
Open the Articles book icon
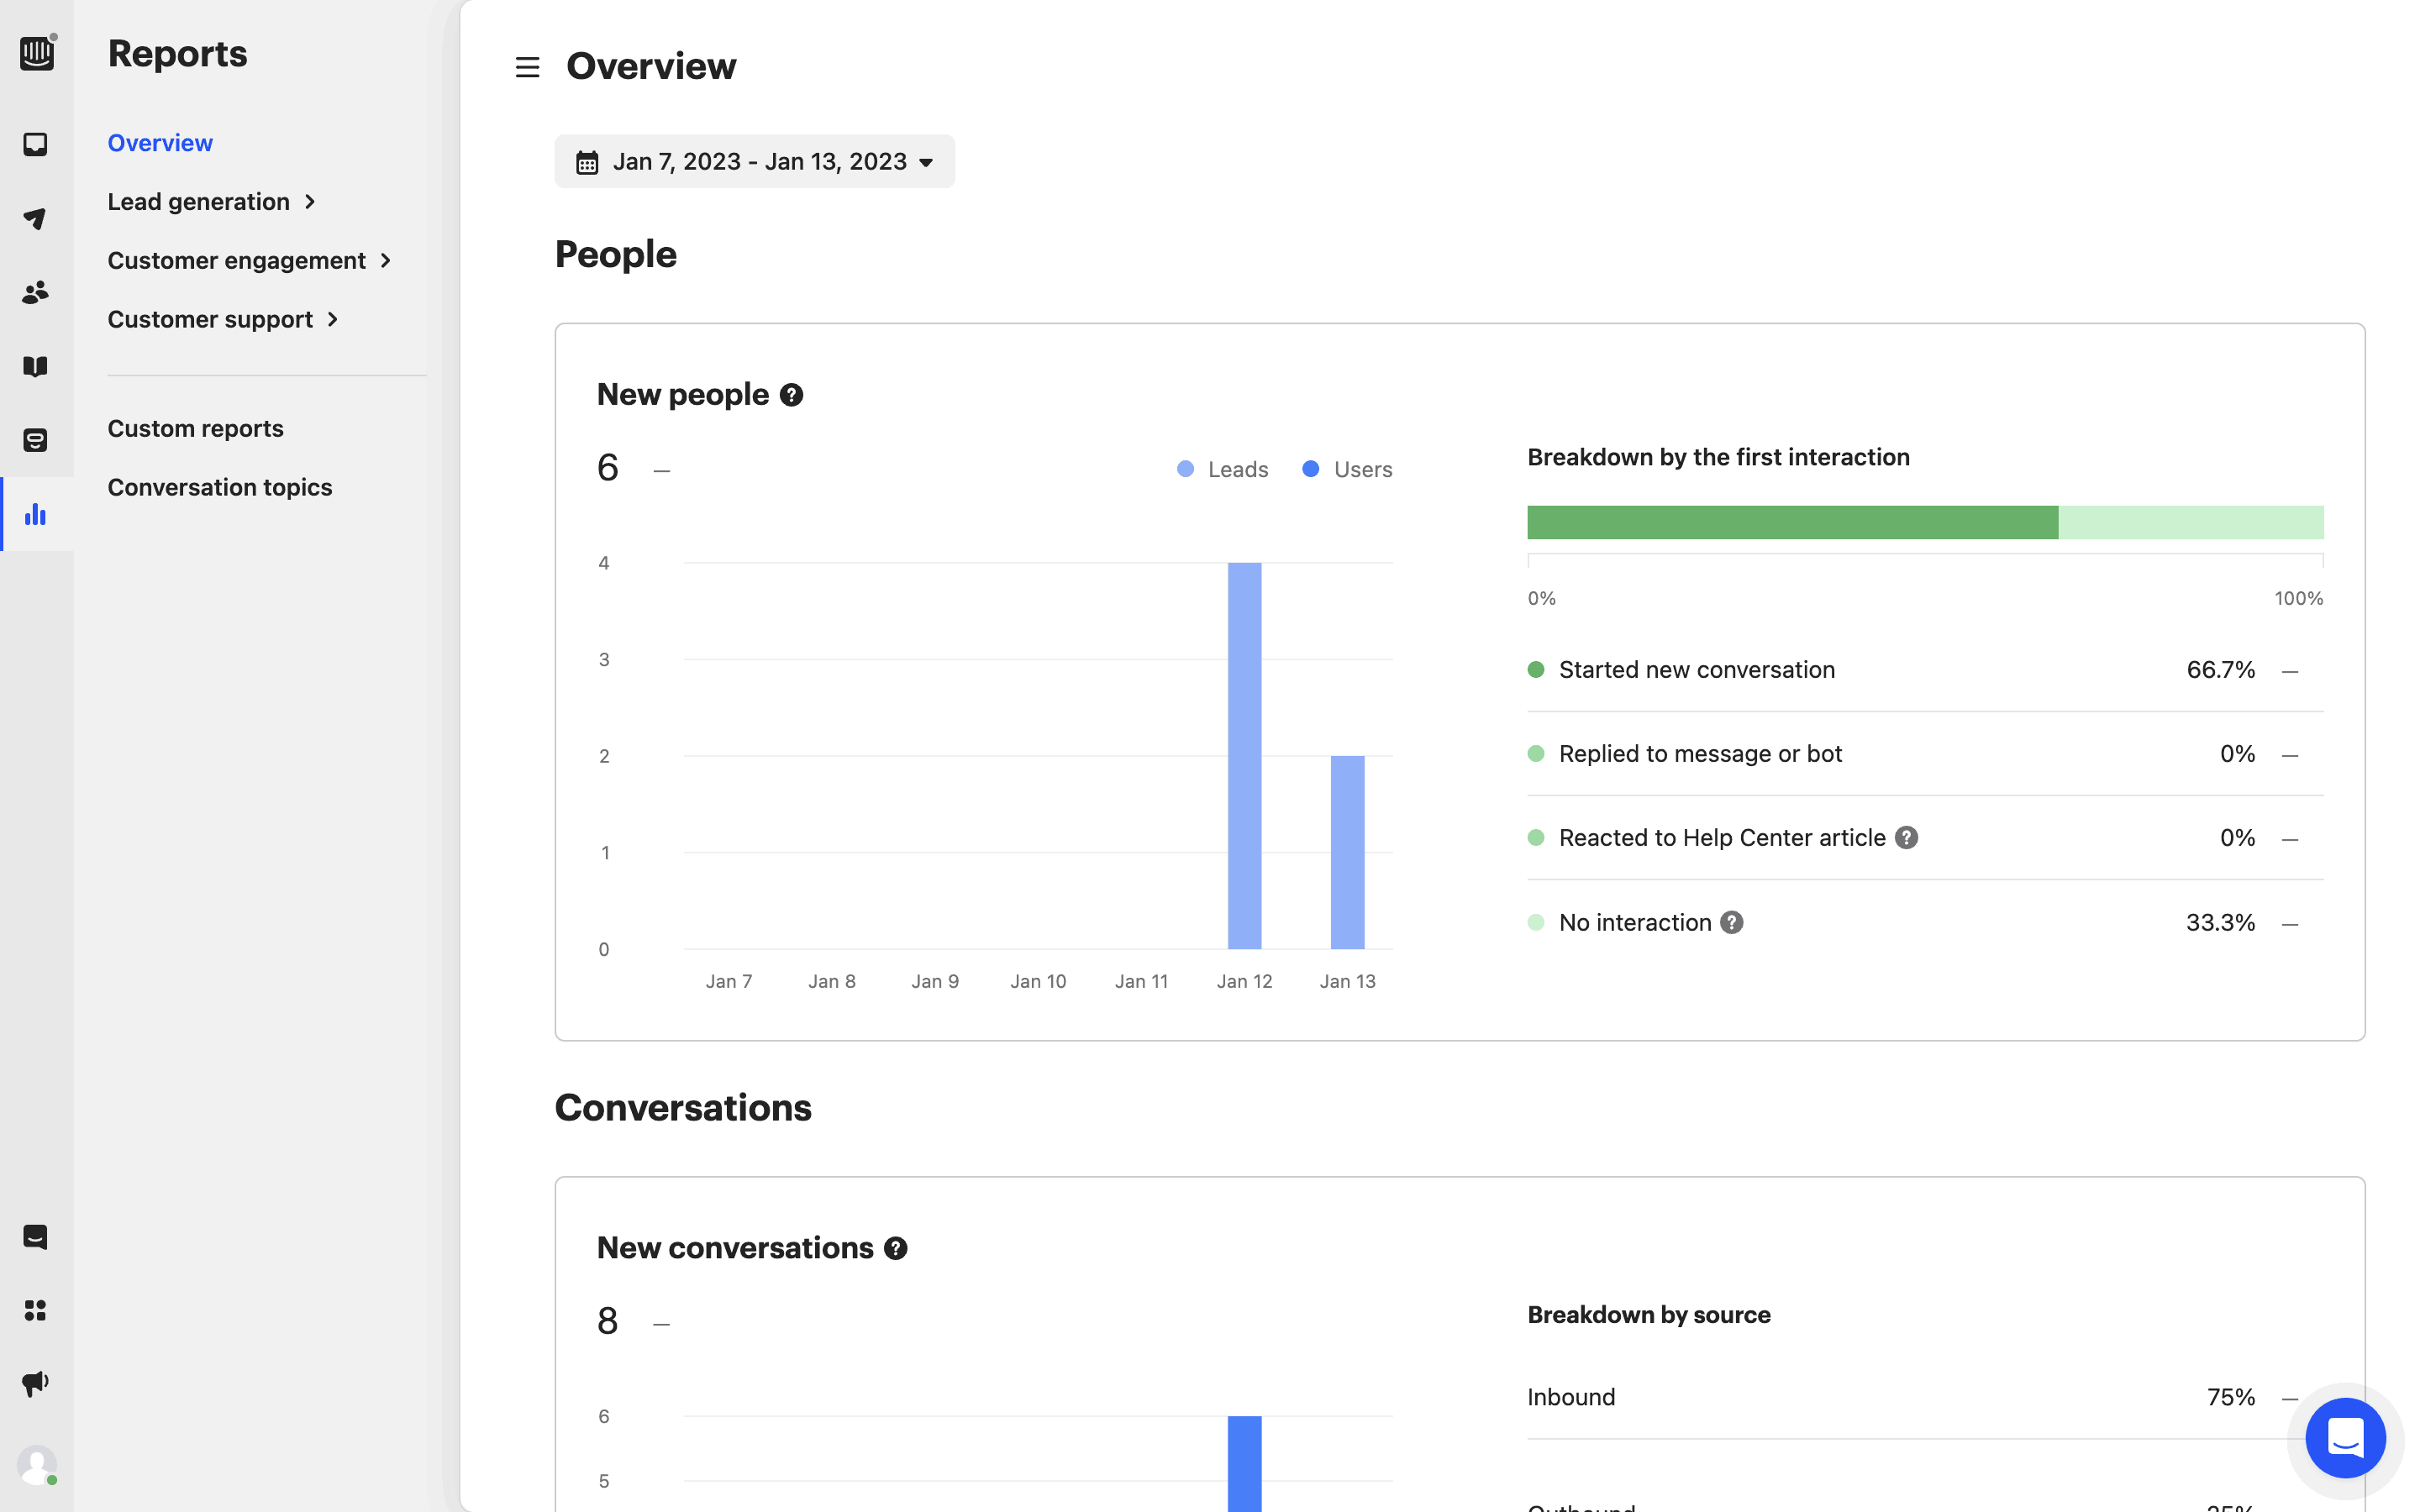[x=36, y=366]
